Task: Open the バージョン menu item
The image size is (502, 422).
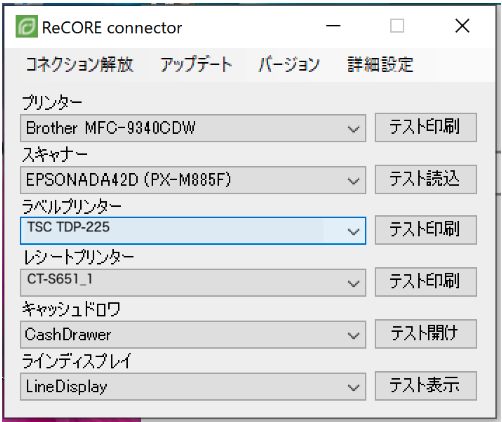Action: 289,64
